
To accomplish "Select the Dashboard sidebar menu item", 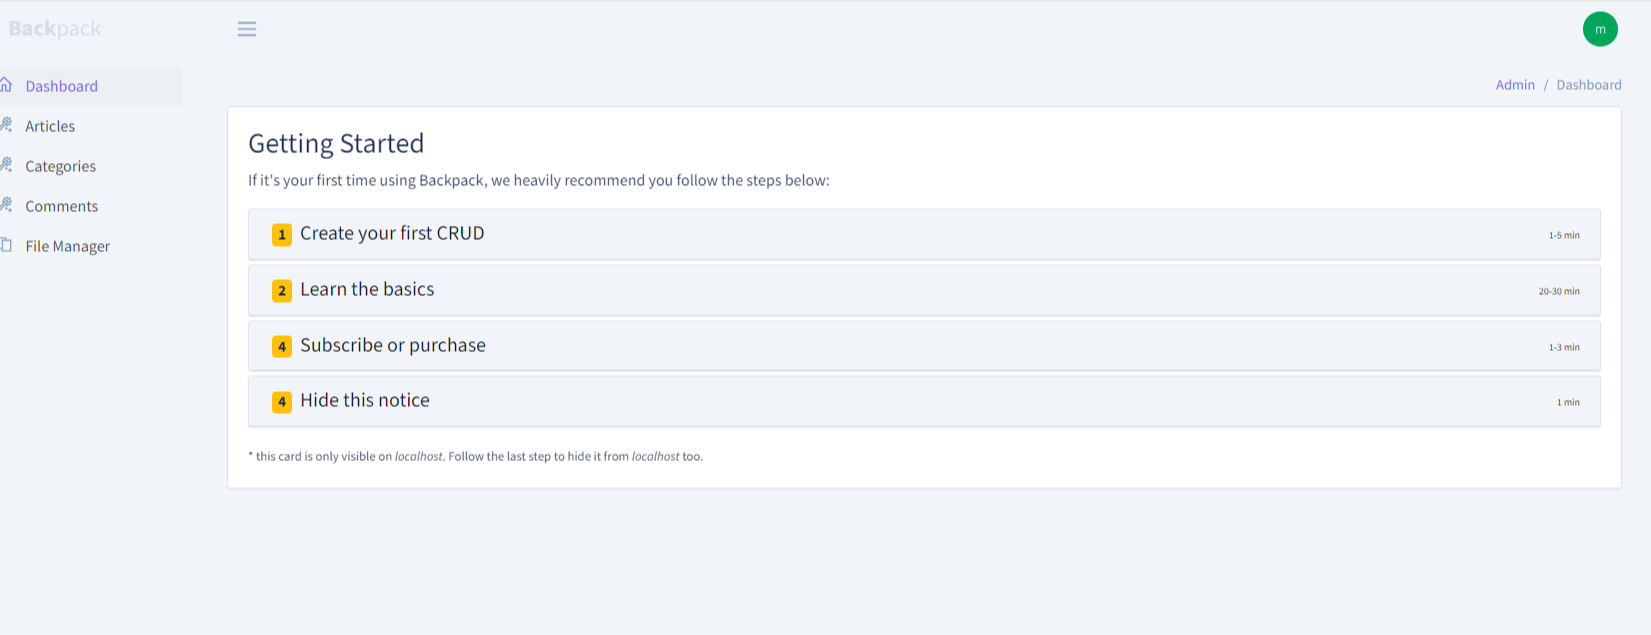I will click(62, 86).
